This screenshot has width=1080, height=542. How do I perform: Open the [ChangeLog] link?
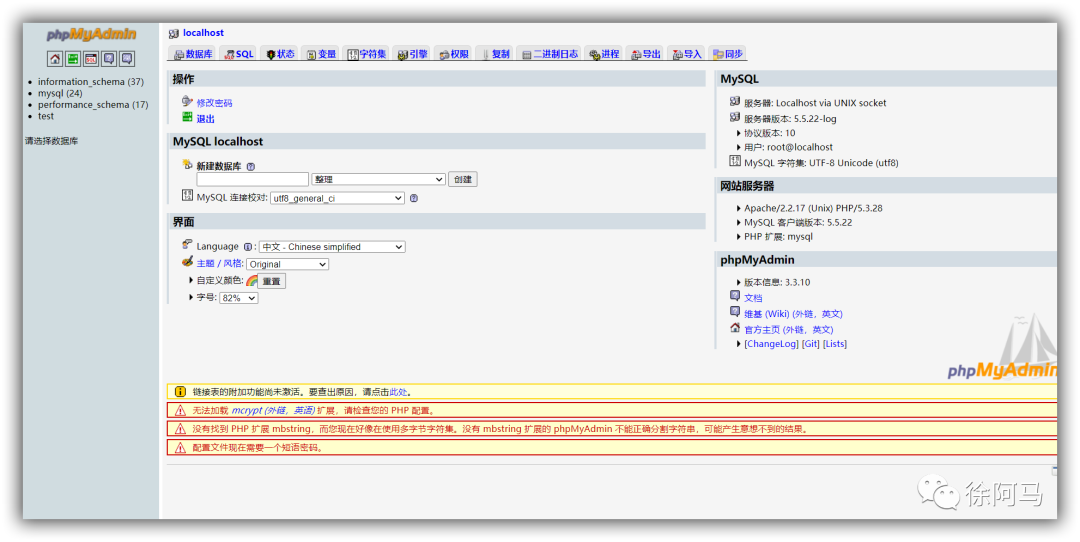[771, 344]
